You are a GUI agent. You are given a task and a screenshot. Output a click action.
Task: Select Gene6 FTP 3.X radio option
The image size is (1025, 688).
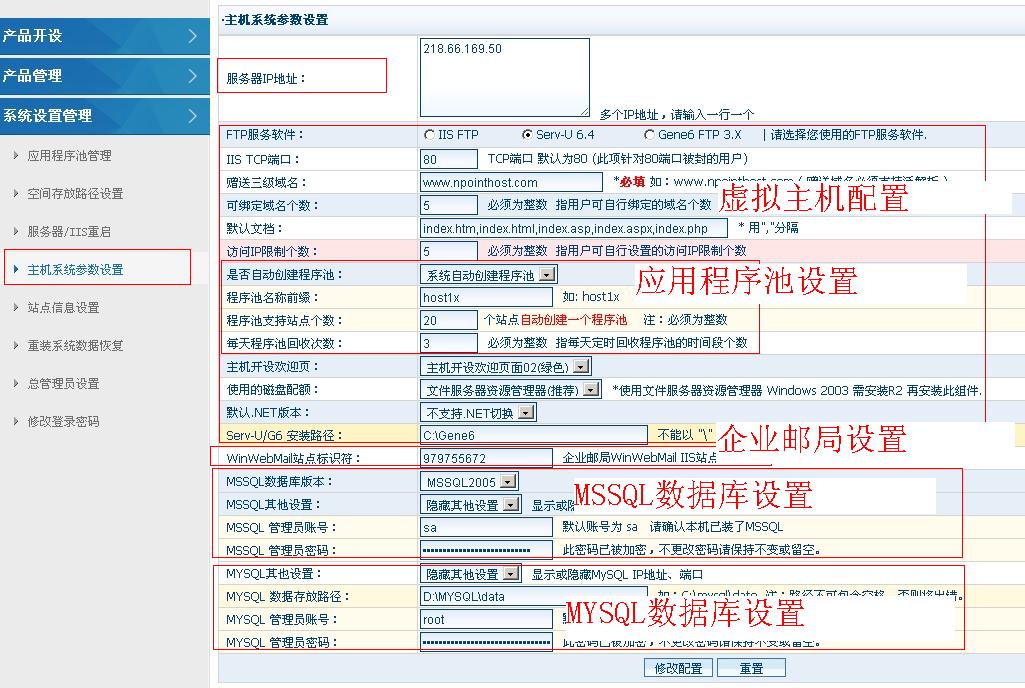650,135
